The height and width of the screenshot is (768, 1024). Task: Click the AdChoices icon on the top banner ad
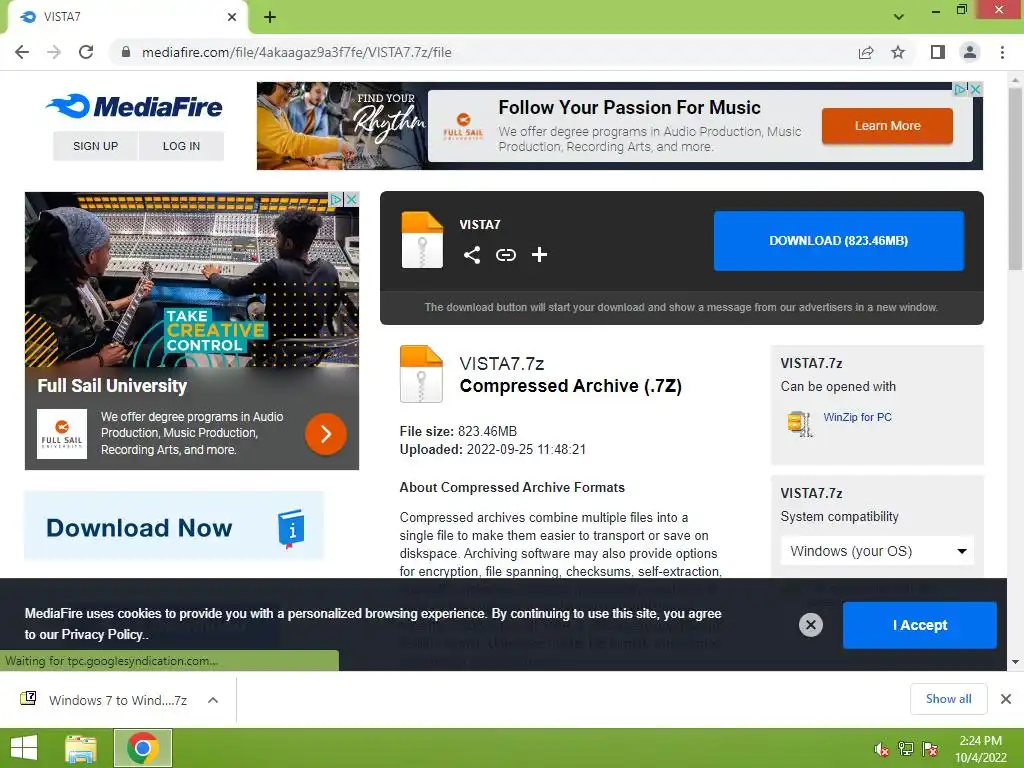click(x=960, y=89)
